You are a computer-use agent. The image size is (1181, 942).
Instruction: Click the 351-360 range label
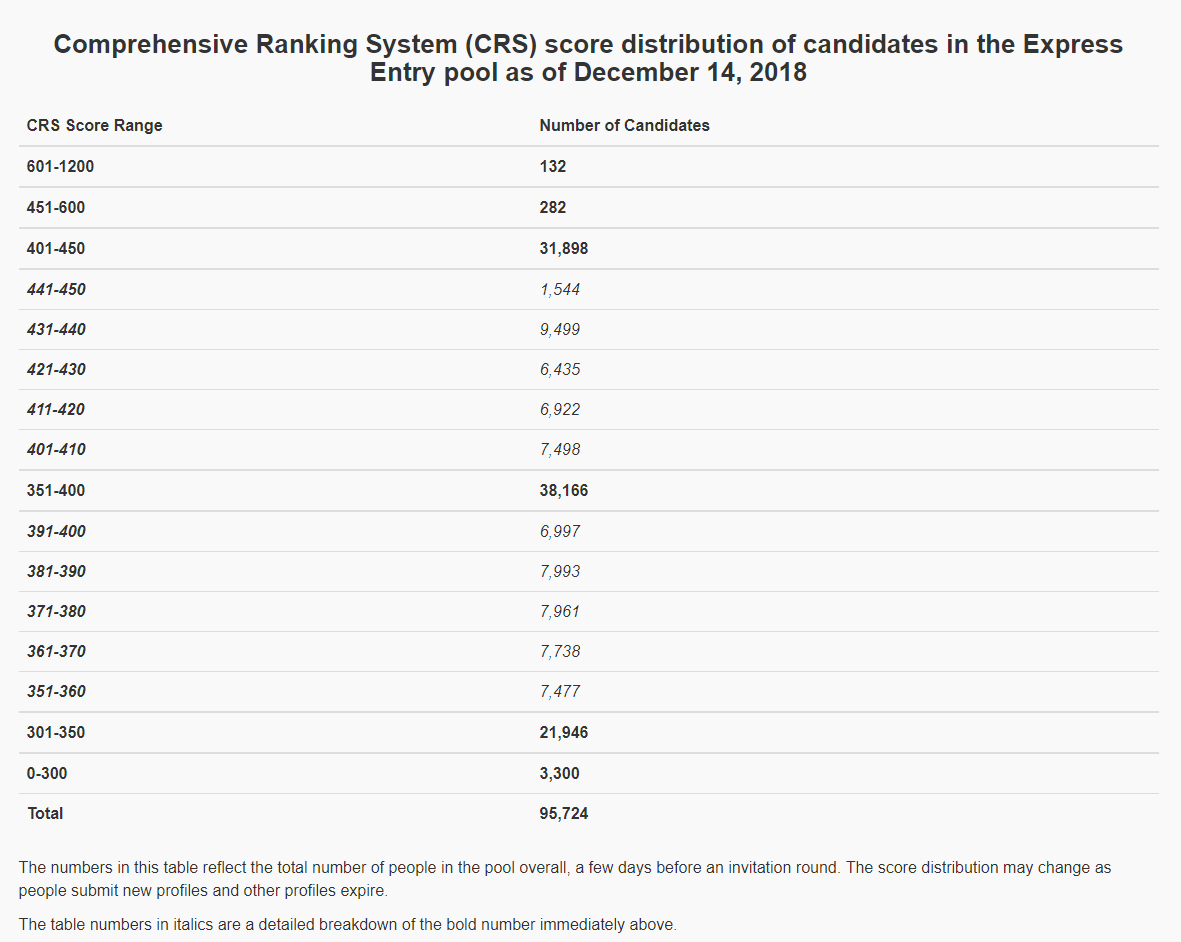pos(56,692)
